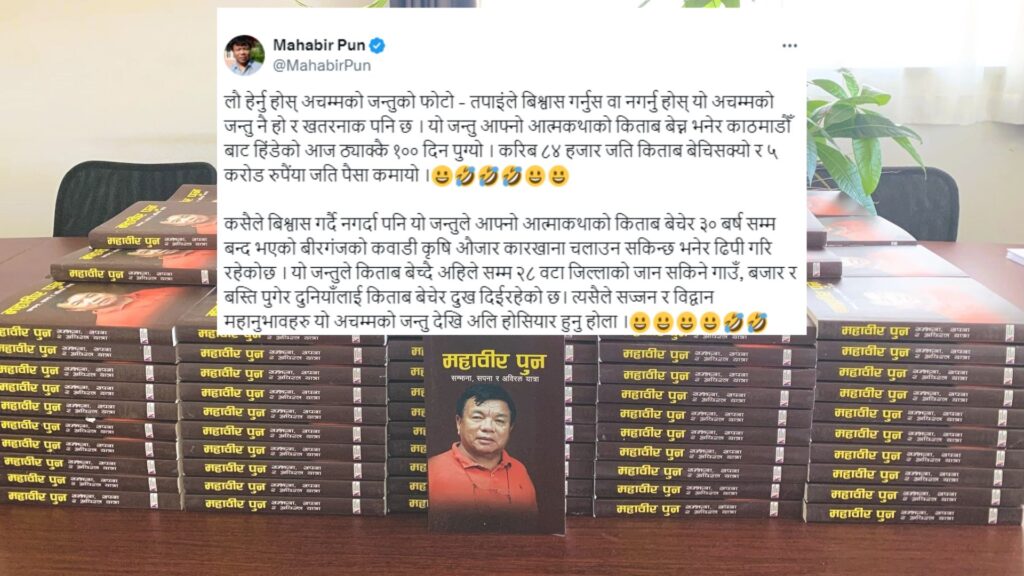Select the upright book cover in center

point(496,434)
